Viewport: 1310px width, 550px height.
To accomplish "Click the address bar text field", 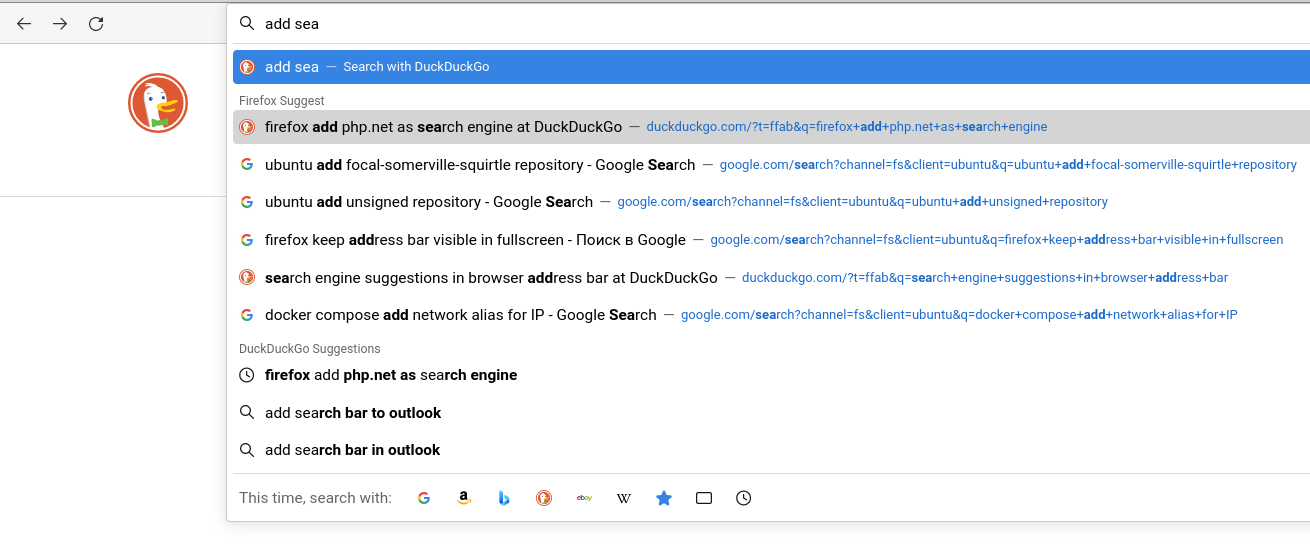I will tap(700, 24).
